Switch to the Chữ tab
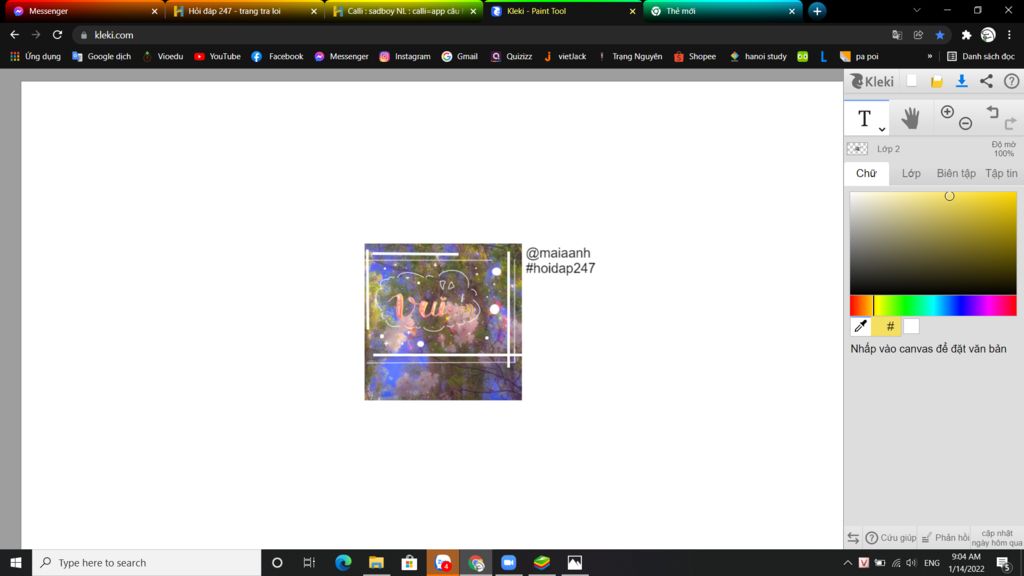 (866, 173)
